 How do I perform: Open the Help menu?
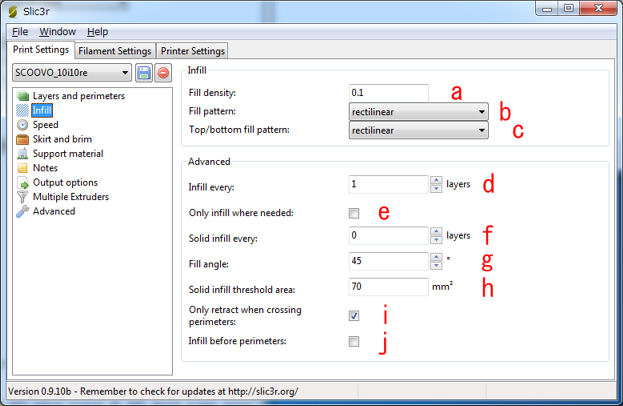point(98,32)
